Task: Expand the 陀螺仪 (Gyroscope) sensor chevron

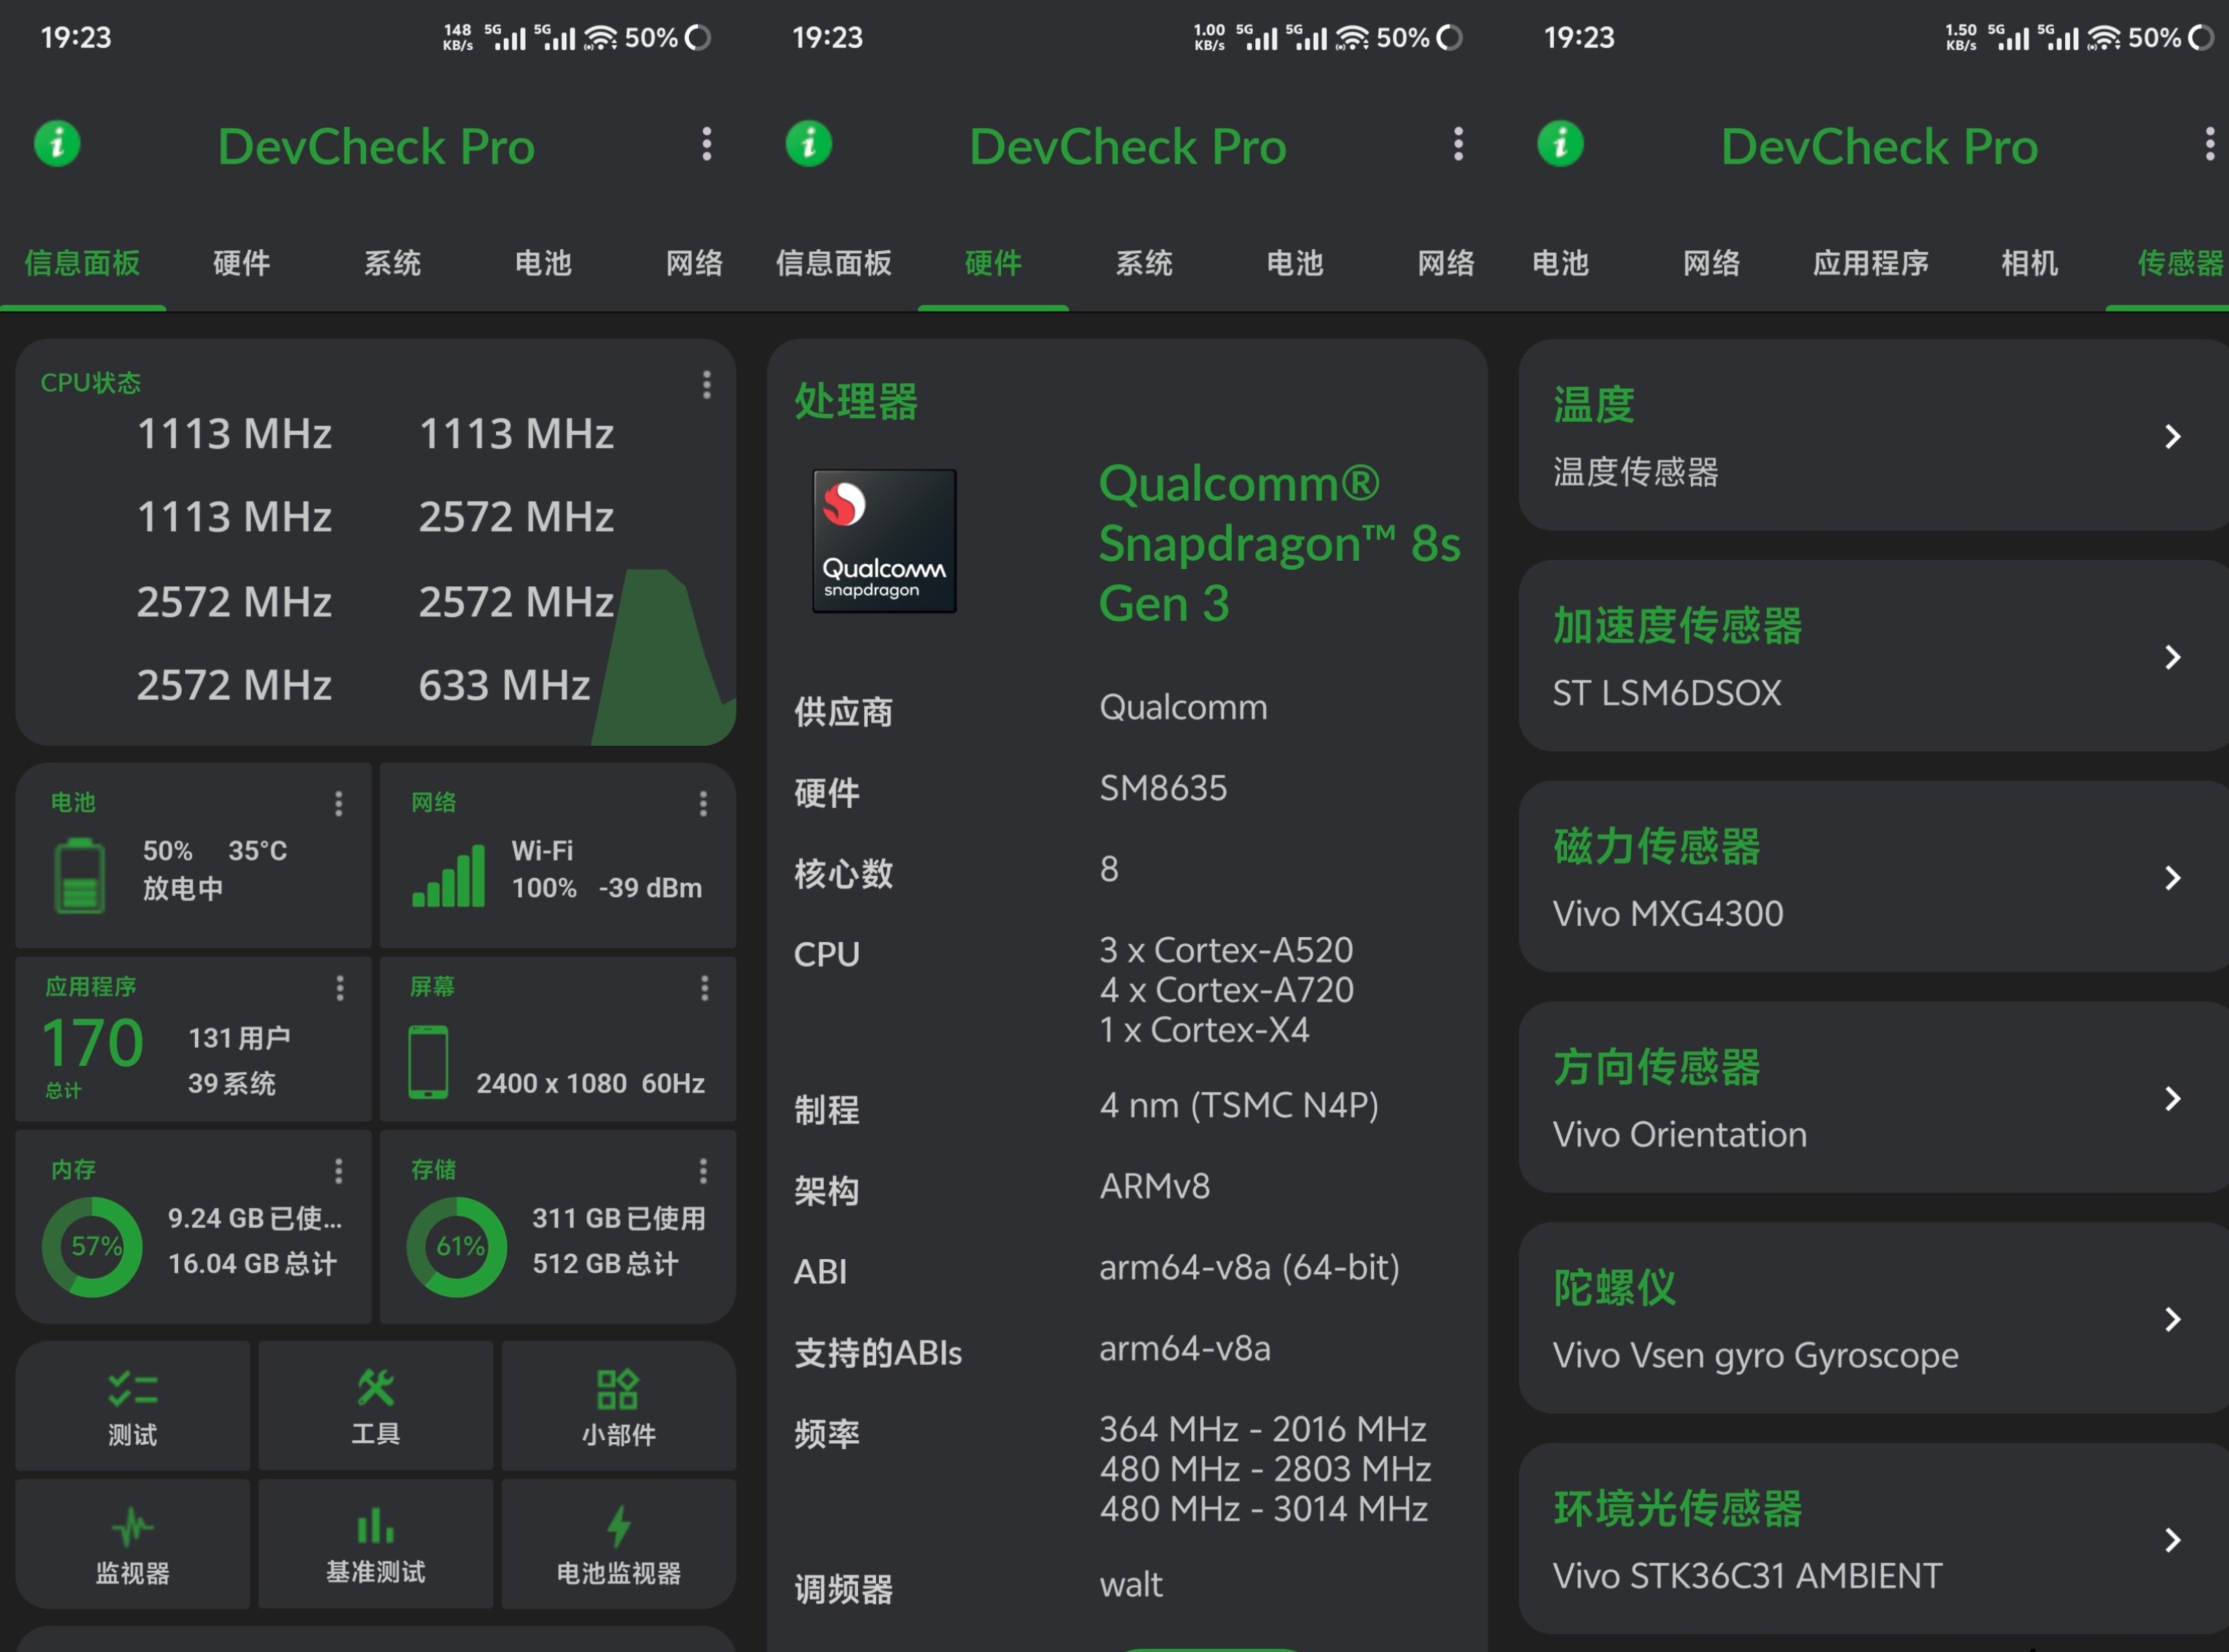Action: point(2172,1319)
